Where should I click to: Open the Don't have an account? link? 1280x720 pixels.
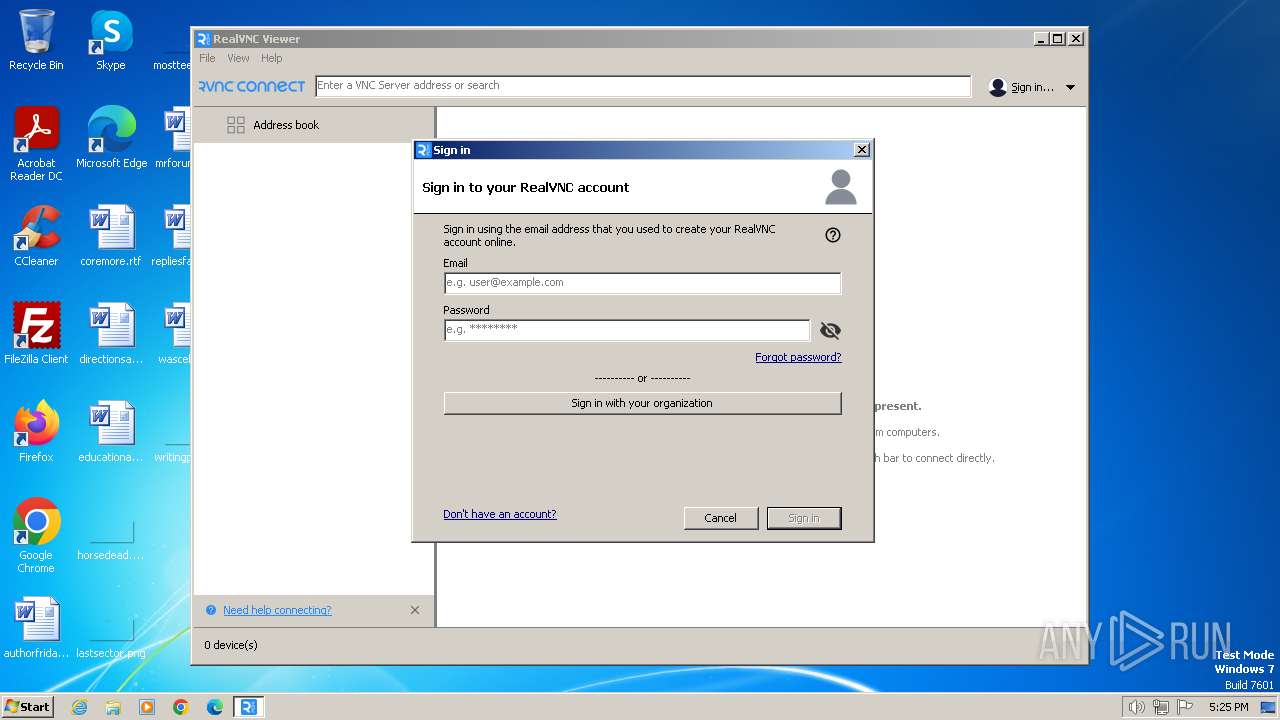[500, 514]
